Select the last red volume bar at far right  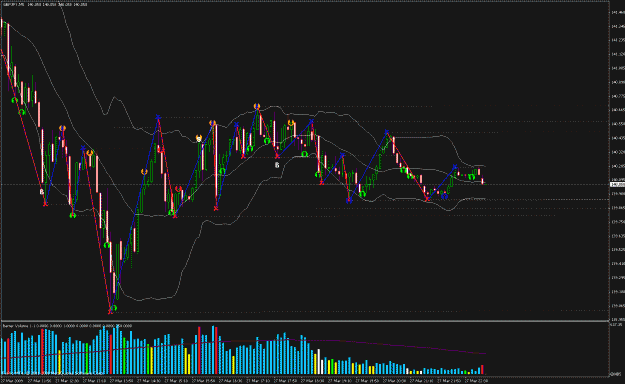click(482, 370)
